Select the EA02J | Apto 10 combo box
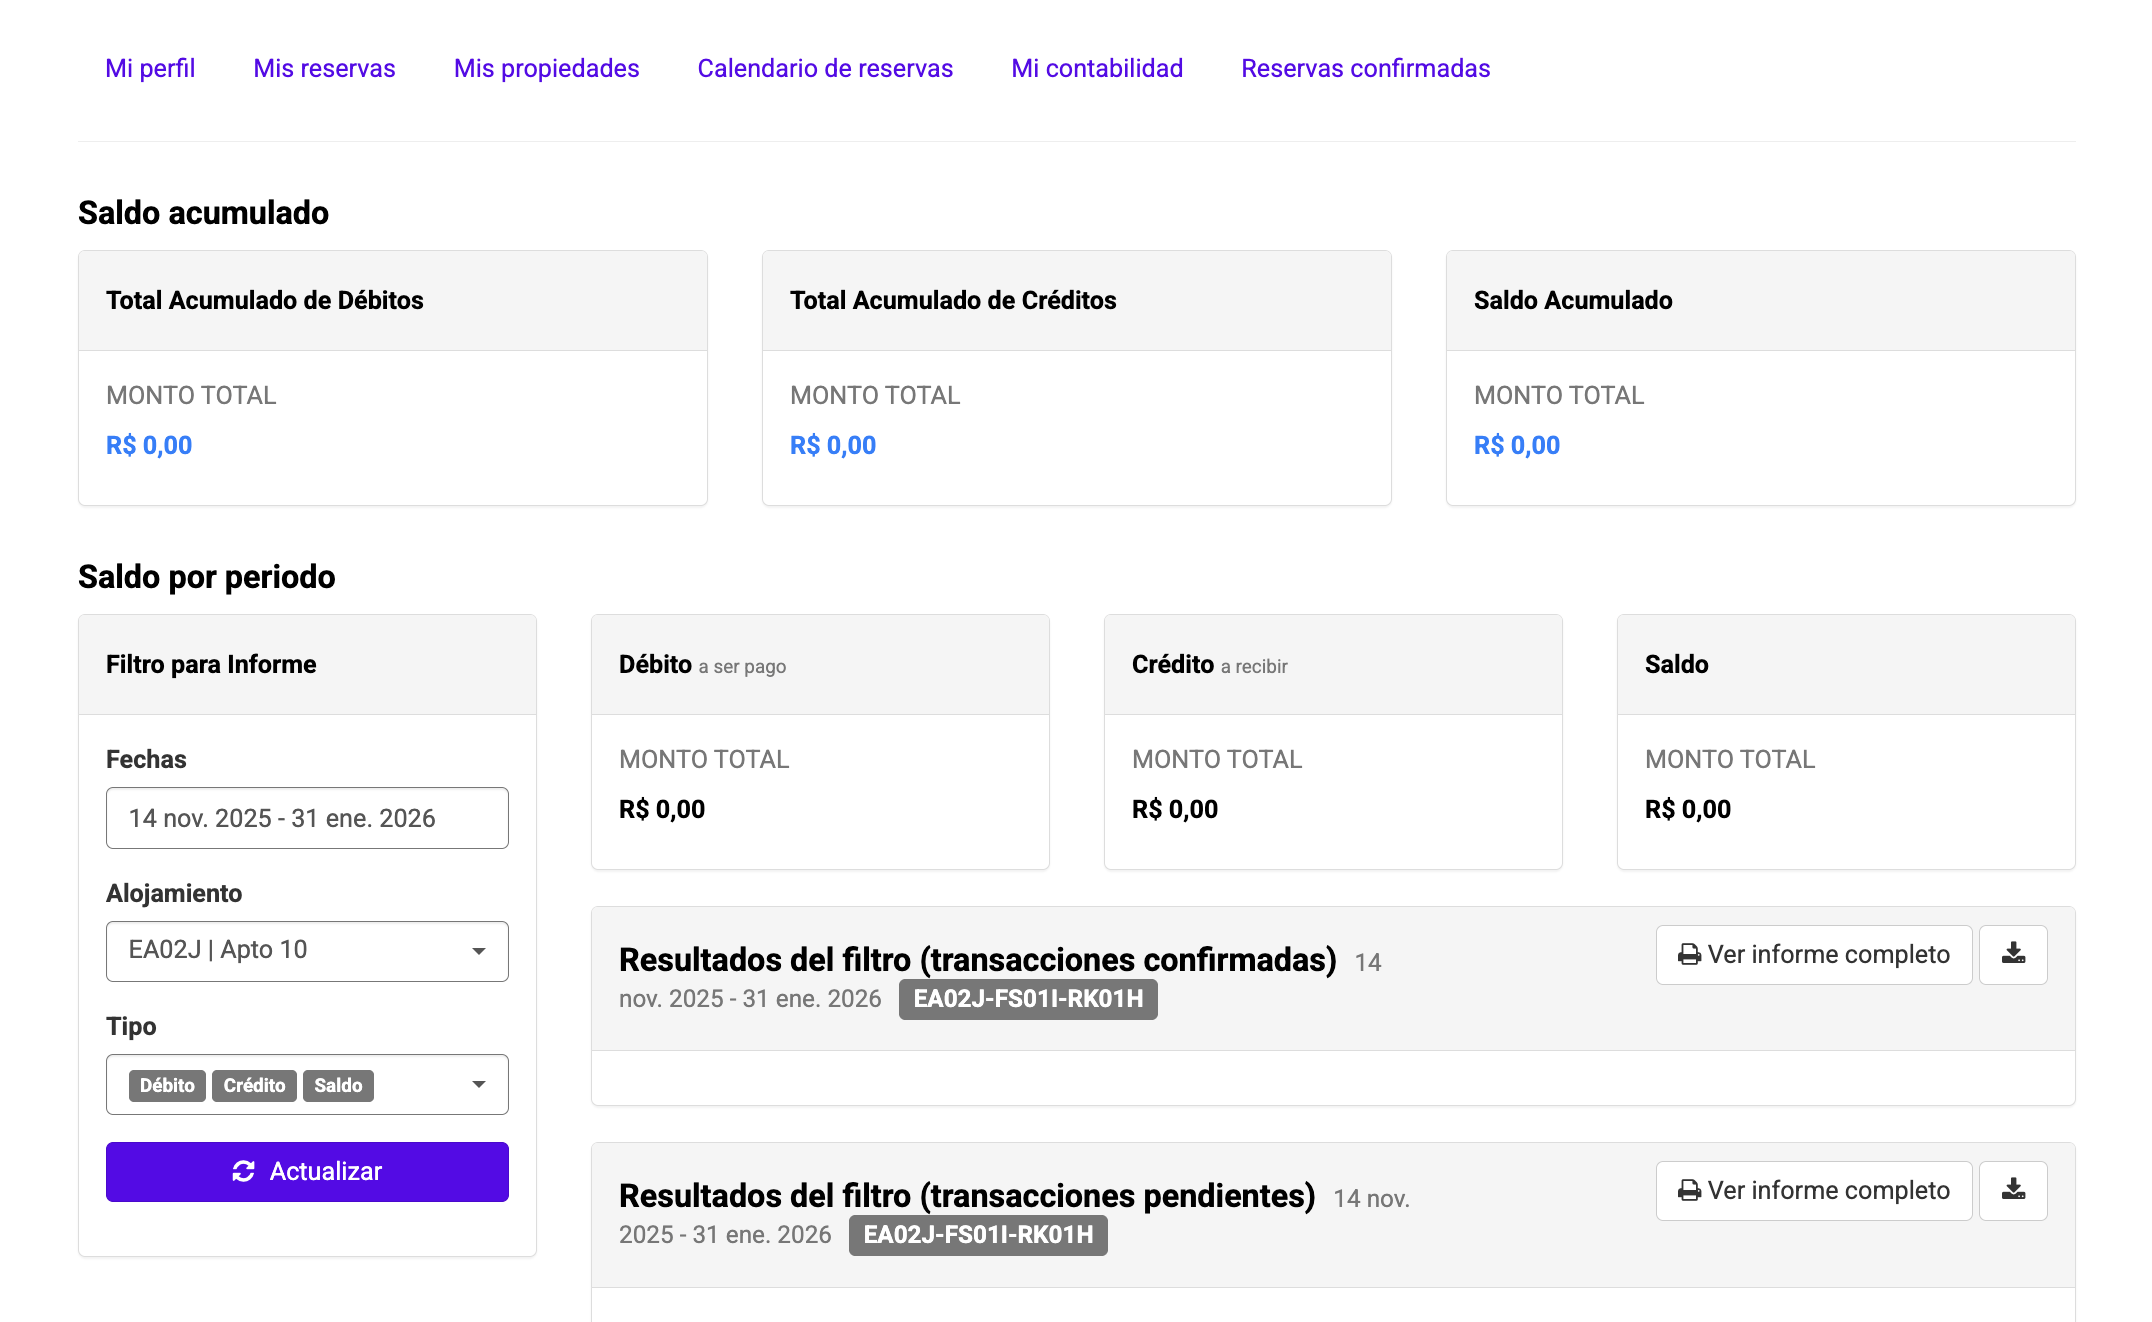The image size is (2152, 1322). (290, 951)
